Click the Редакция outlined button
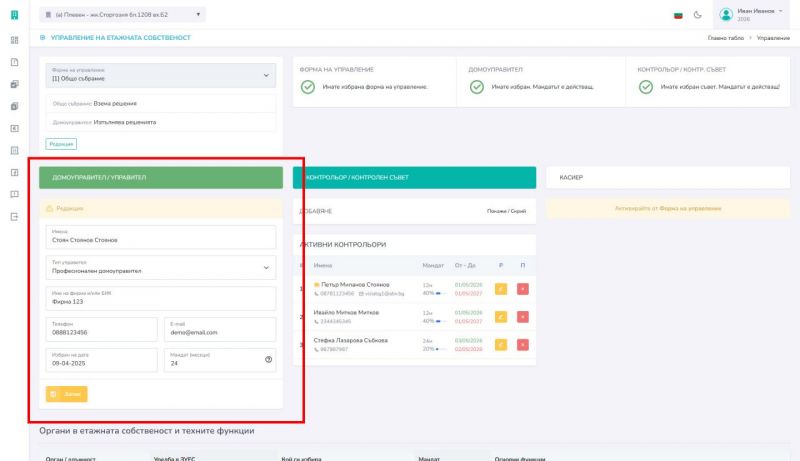The width and height of the screenshot is (800, 461). 61,144
